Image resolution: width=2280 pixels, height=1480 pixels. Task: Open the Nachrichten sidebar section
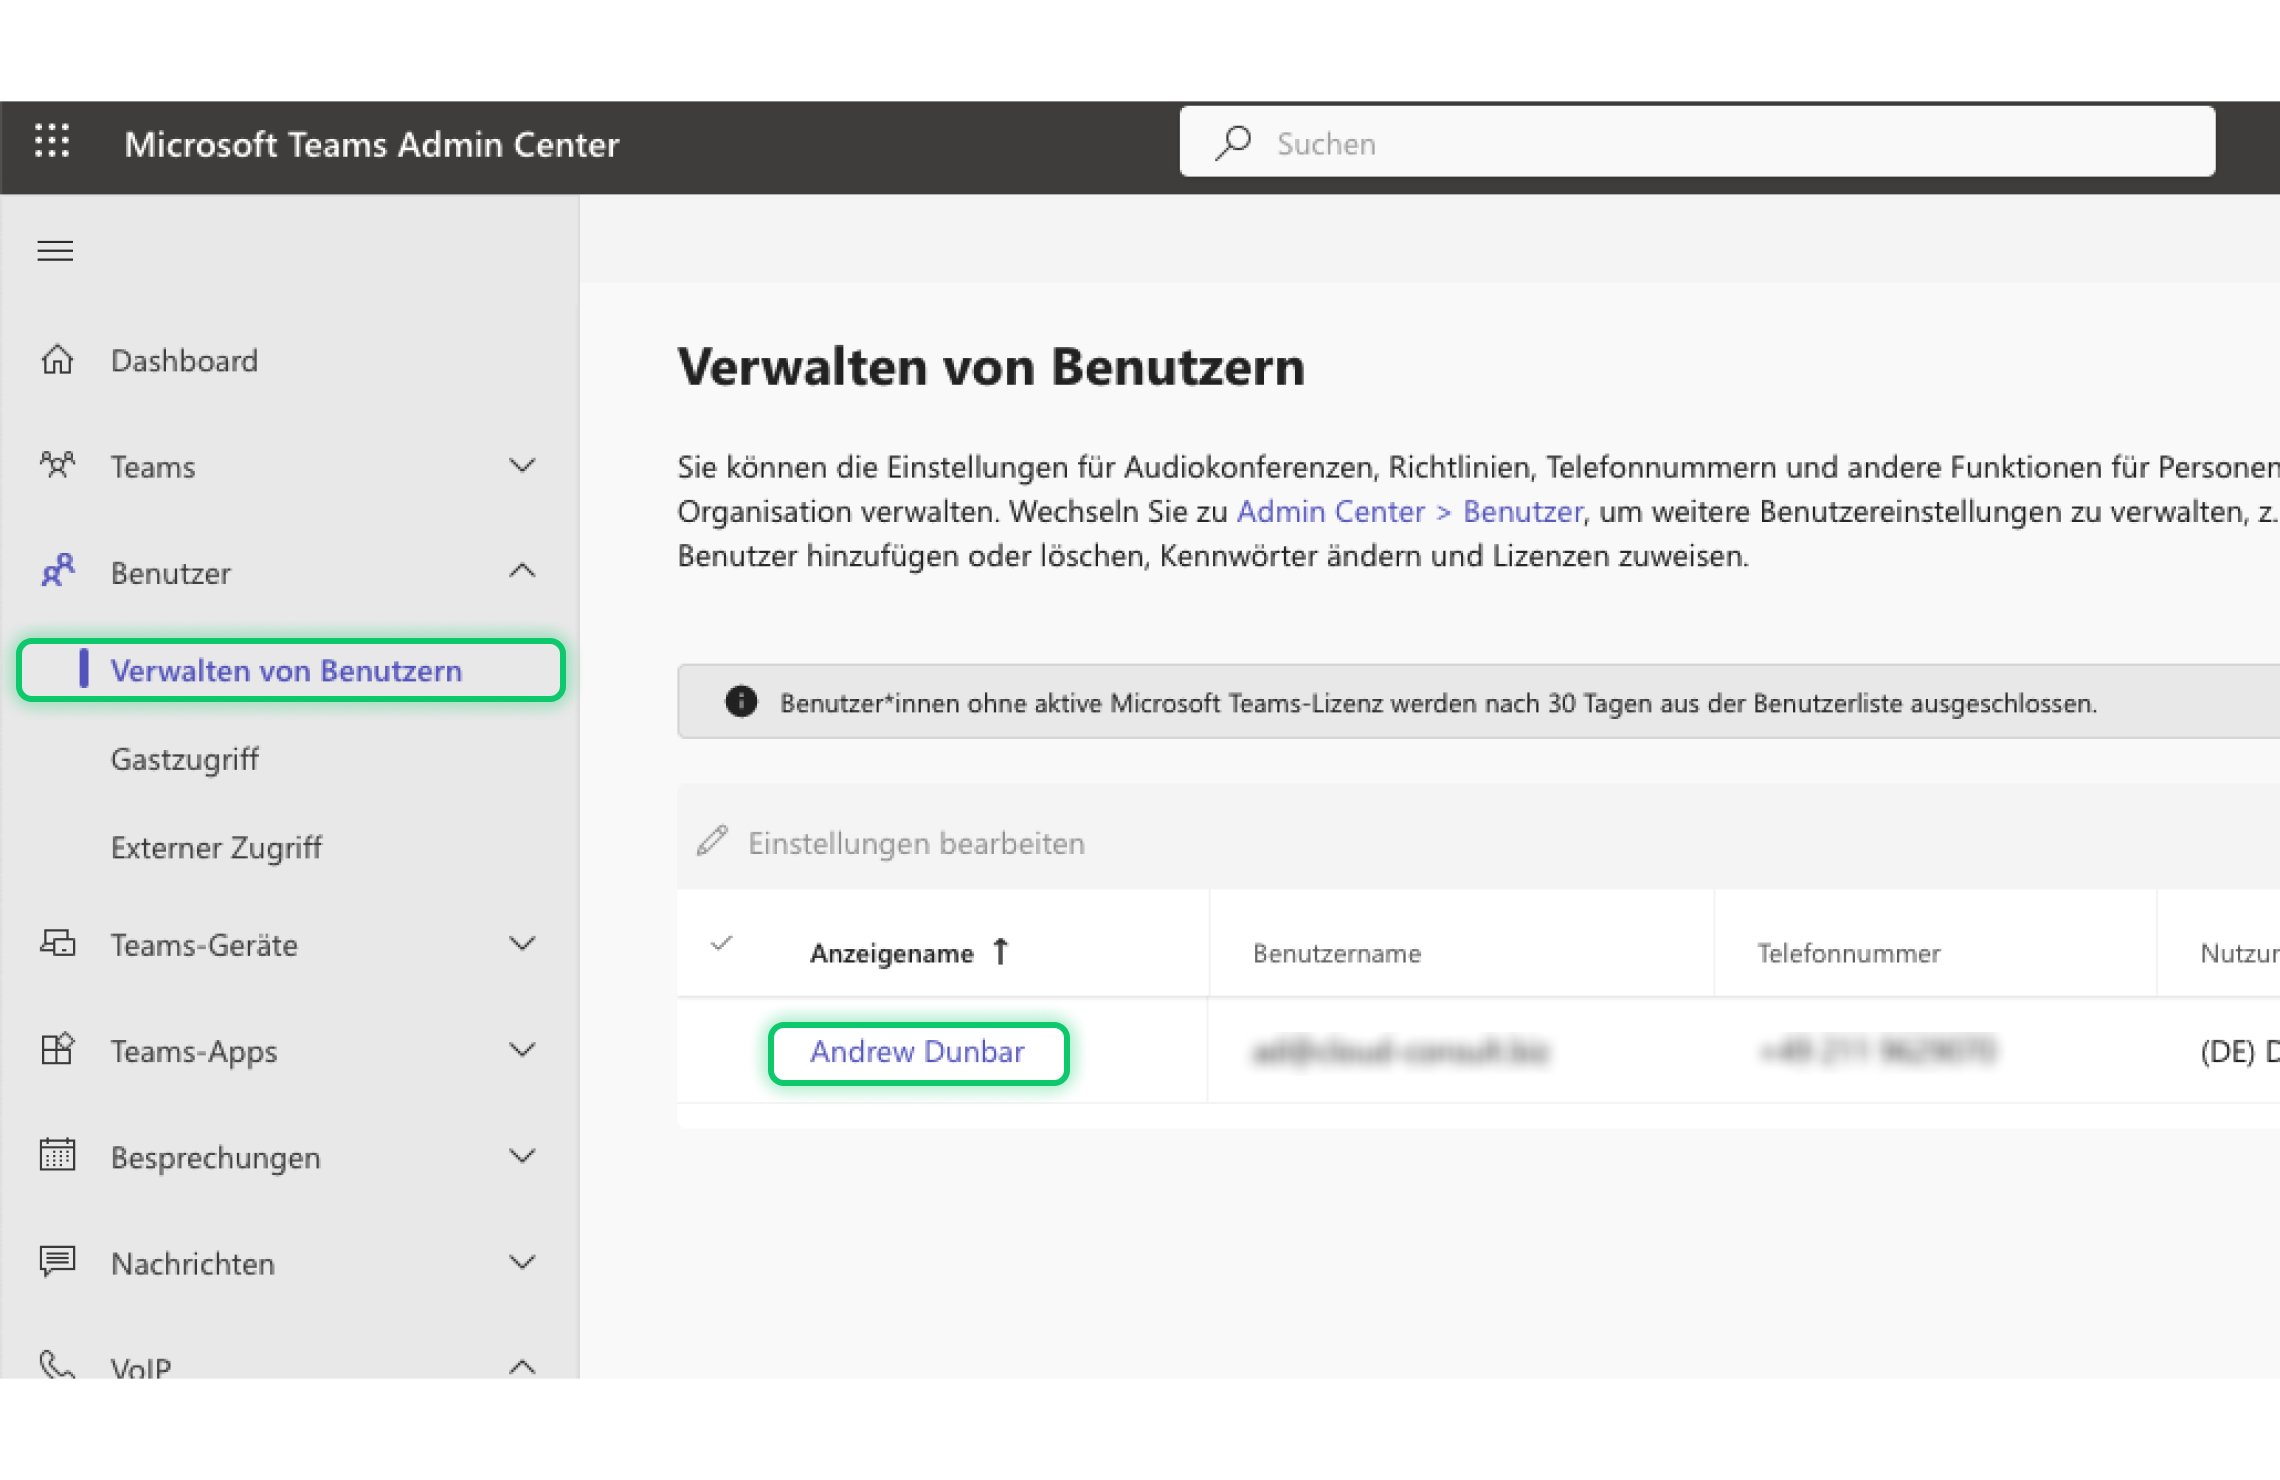pos(193,1264)
